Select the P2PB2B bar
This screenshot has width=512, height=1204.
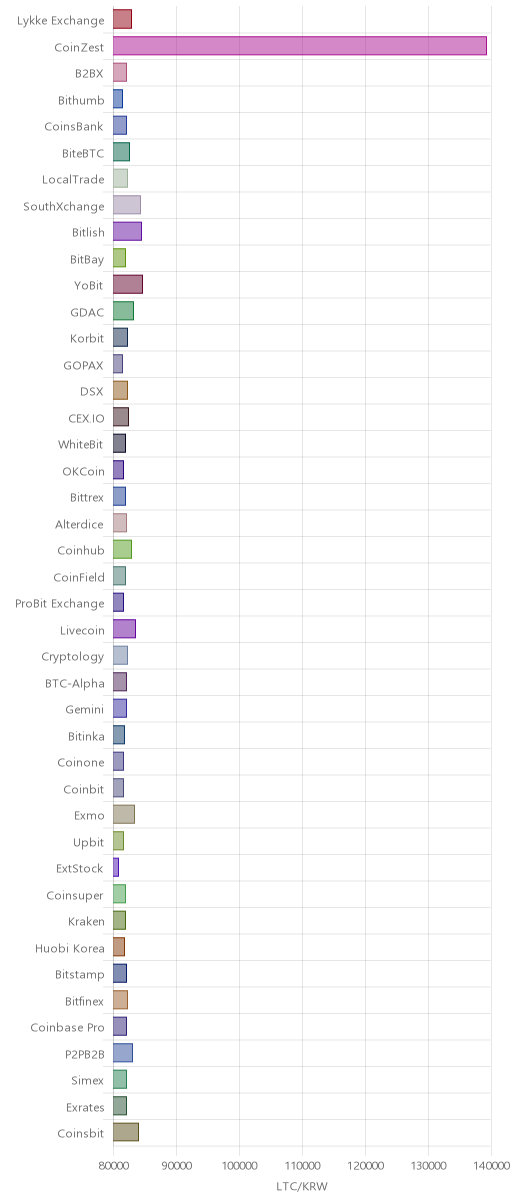click(123, 1053)
